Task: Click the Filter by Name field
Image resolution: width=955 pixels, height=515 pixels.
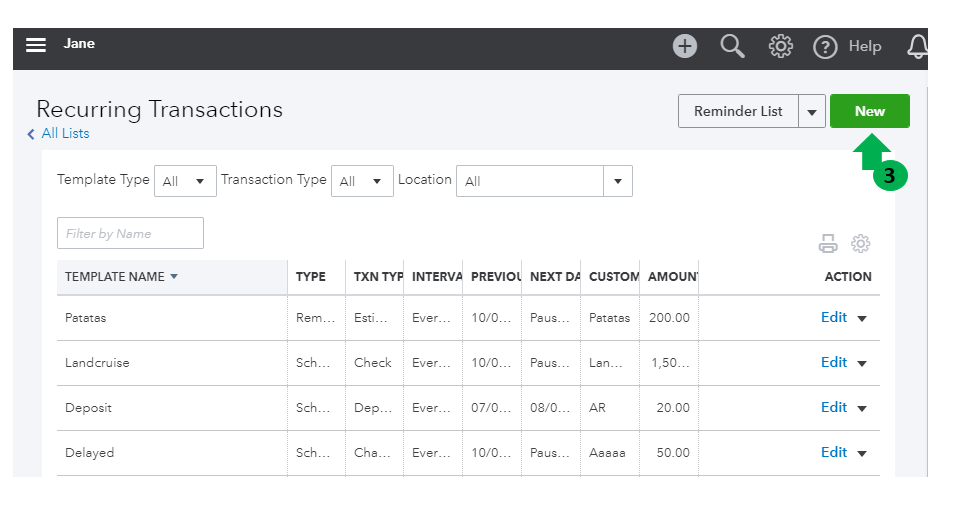Action: click(130, 233)
